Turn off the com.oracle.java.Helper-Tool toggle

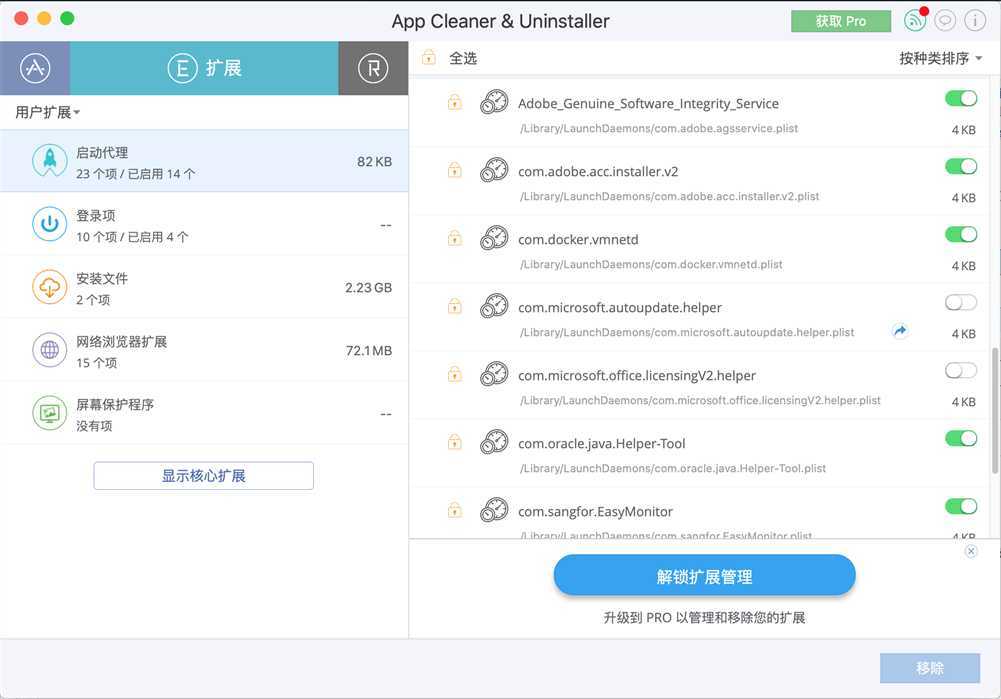coord(961,439)
